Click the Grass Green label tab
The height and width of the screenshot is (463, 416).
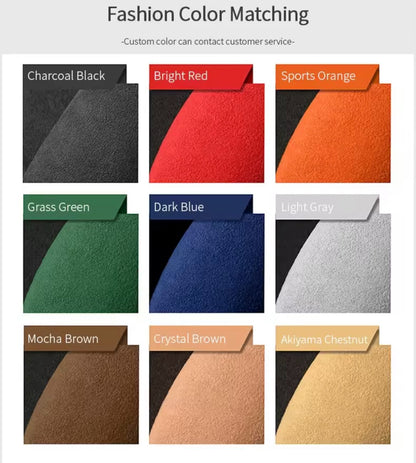pyautogui.click(x=75, y=207)
